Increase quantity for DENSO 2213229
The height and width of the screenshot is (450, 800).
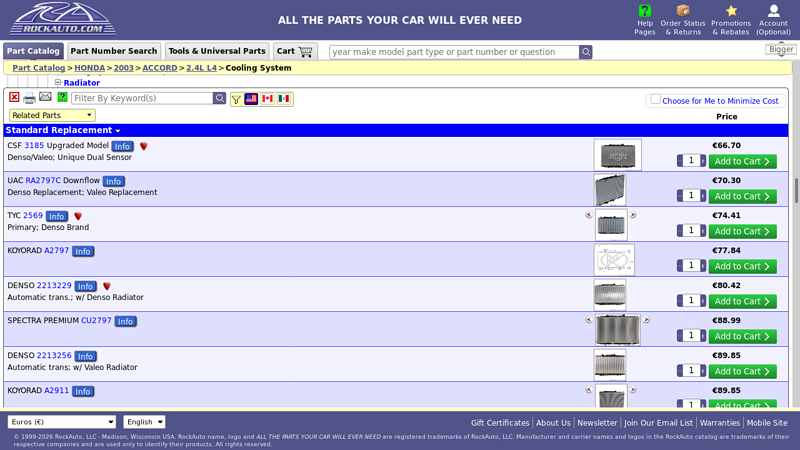[703, 301]
